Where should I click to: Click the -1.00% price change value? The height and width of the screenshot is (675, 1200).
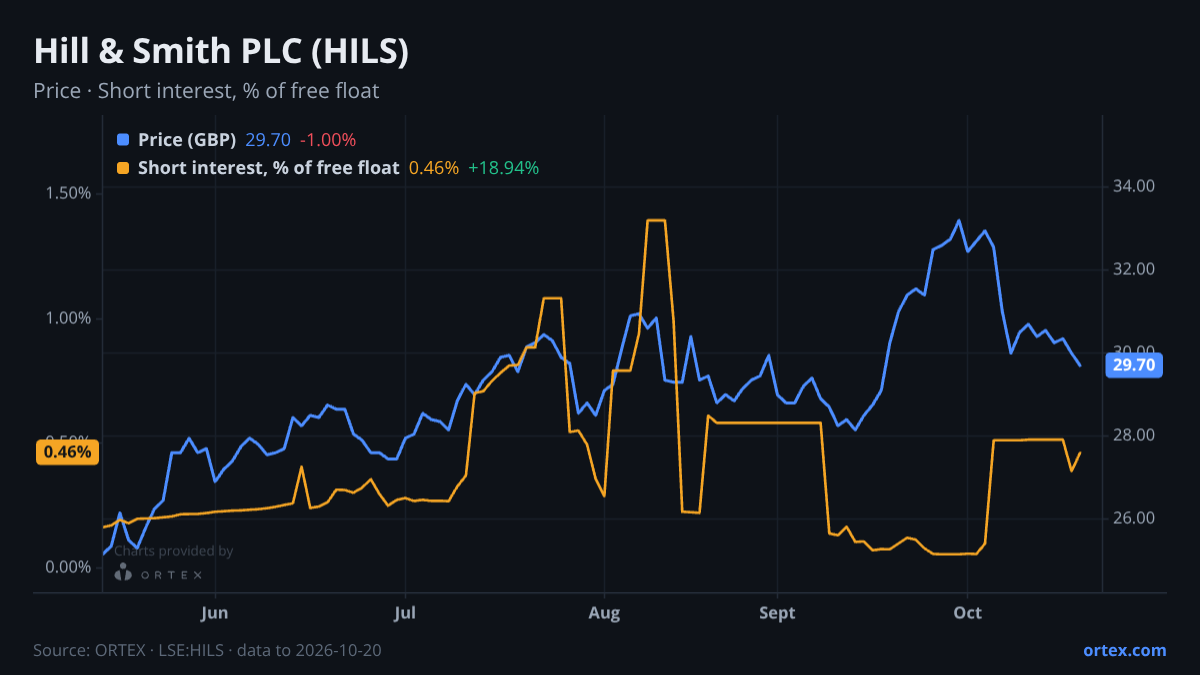tap(328, 140)
